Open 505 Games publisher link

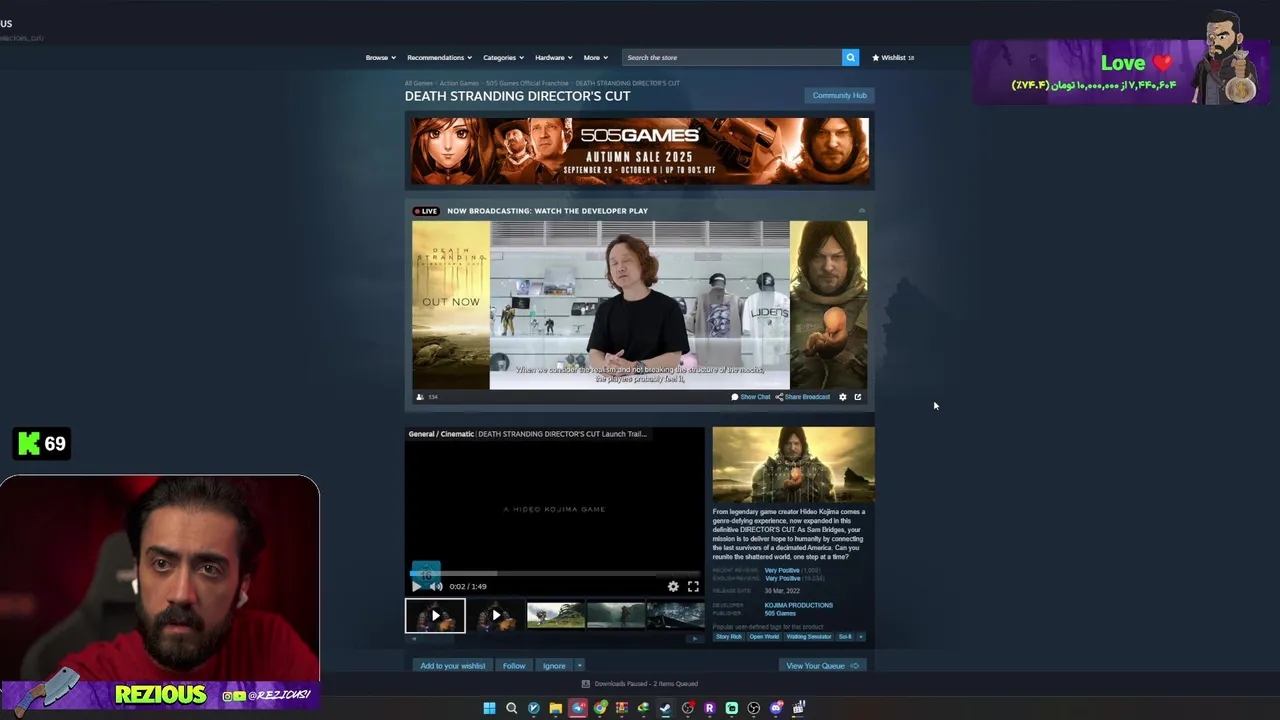780,613
